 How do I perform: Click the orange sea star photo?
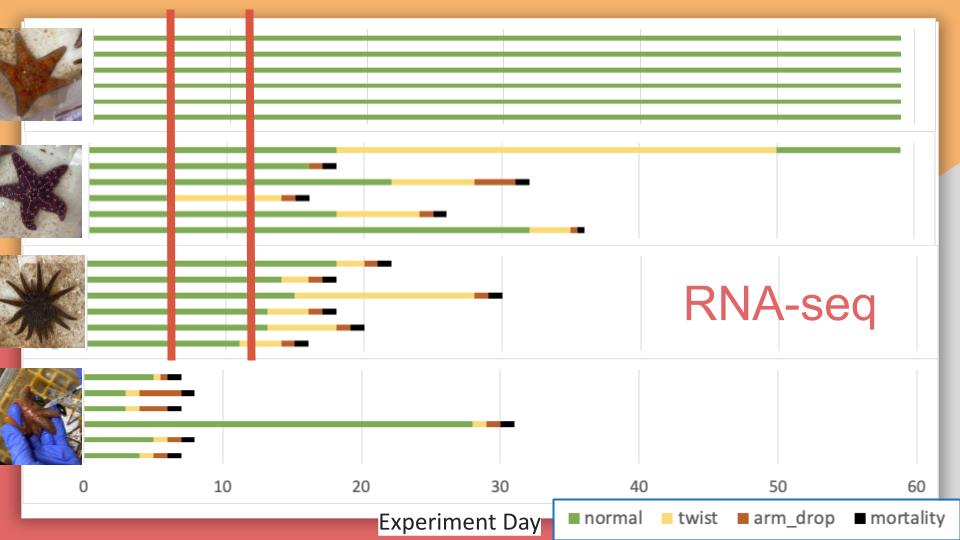coord(41,74)
